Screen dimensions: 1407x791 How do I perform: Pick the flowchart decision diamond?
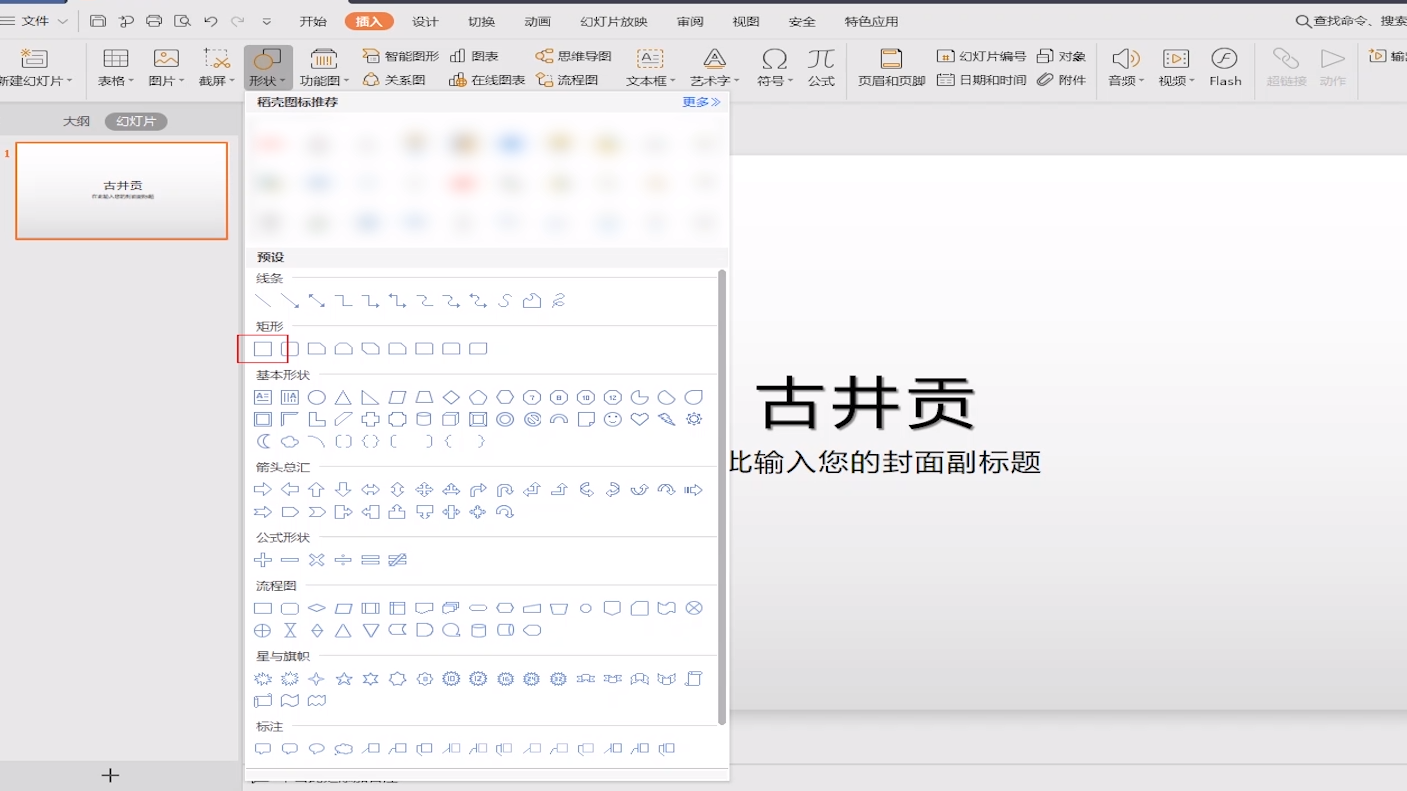point(317,608)
